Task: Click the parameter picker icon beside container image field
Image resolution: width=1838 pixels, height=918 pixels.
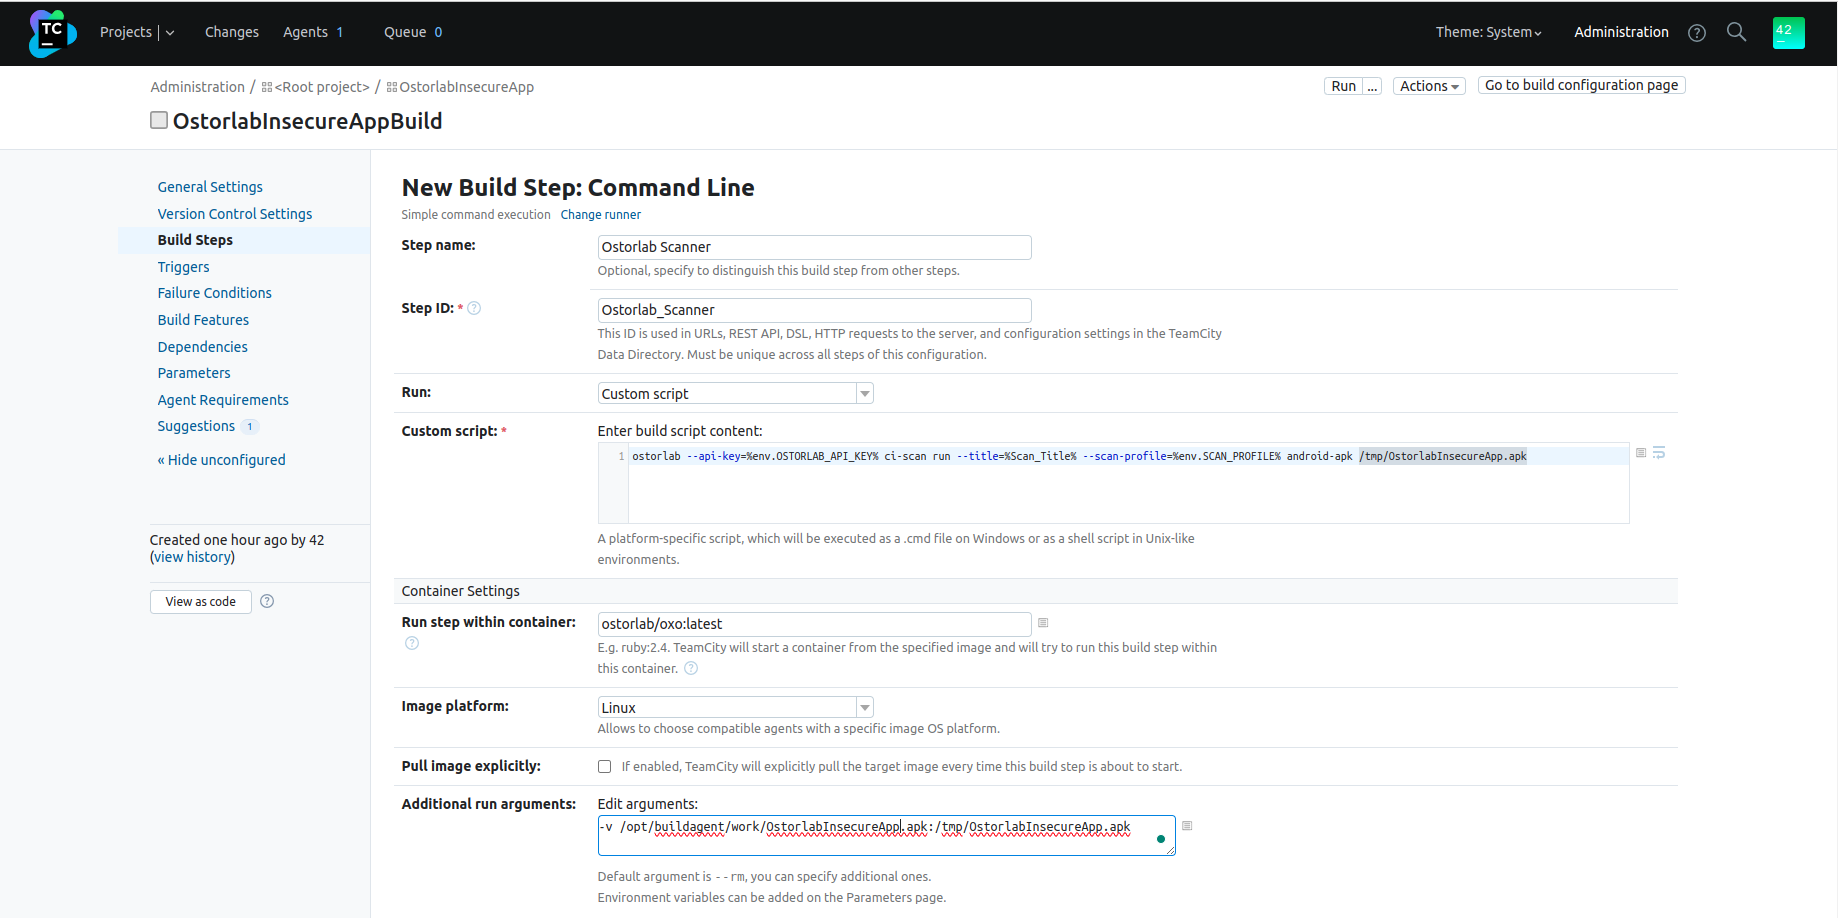Action: 1043,623
